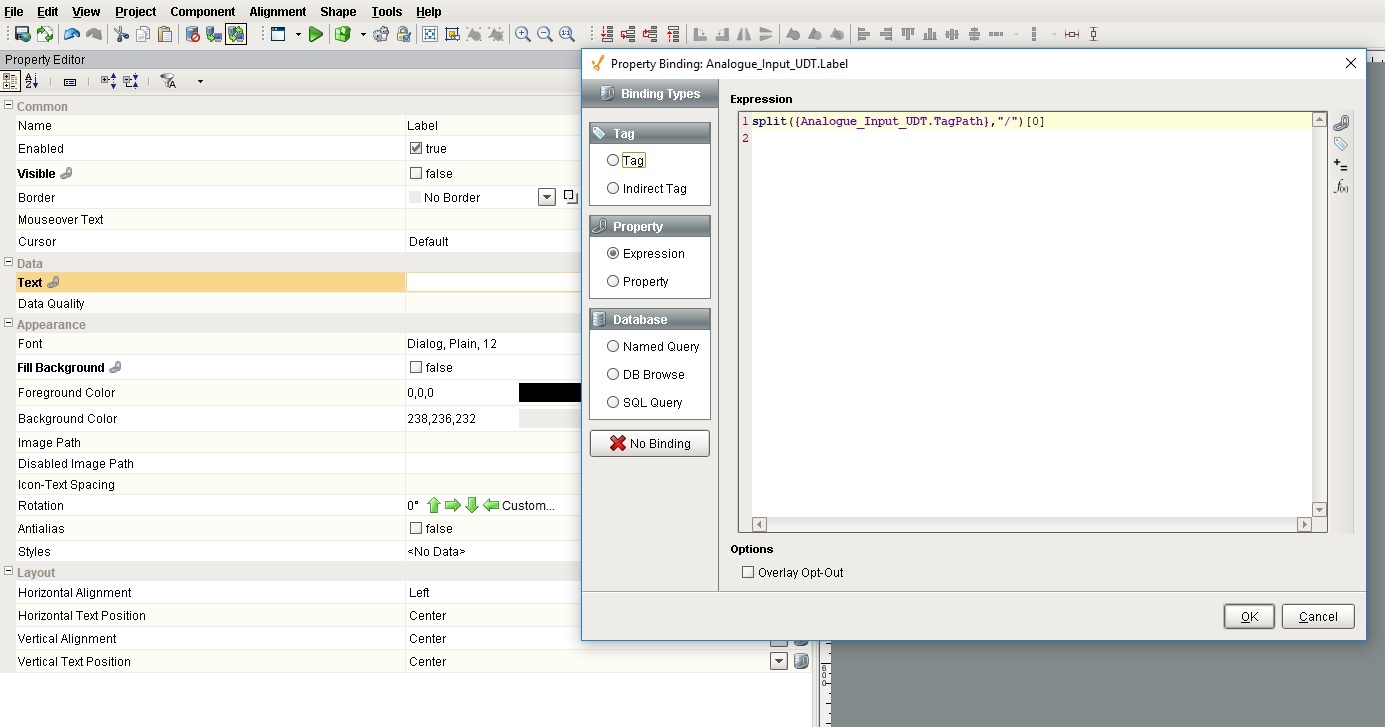This screenshot has width=1385, height=727.
Task: Click the Undo arrow in the toolbar
Action: click(72, 34)
